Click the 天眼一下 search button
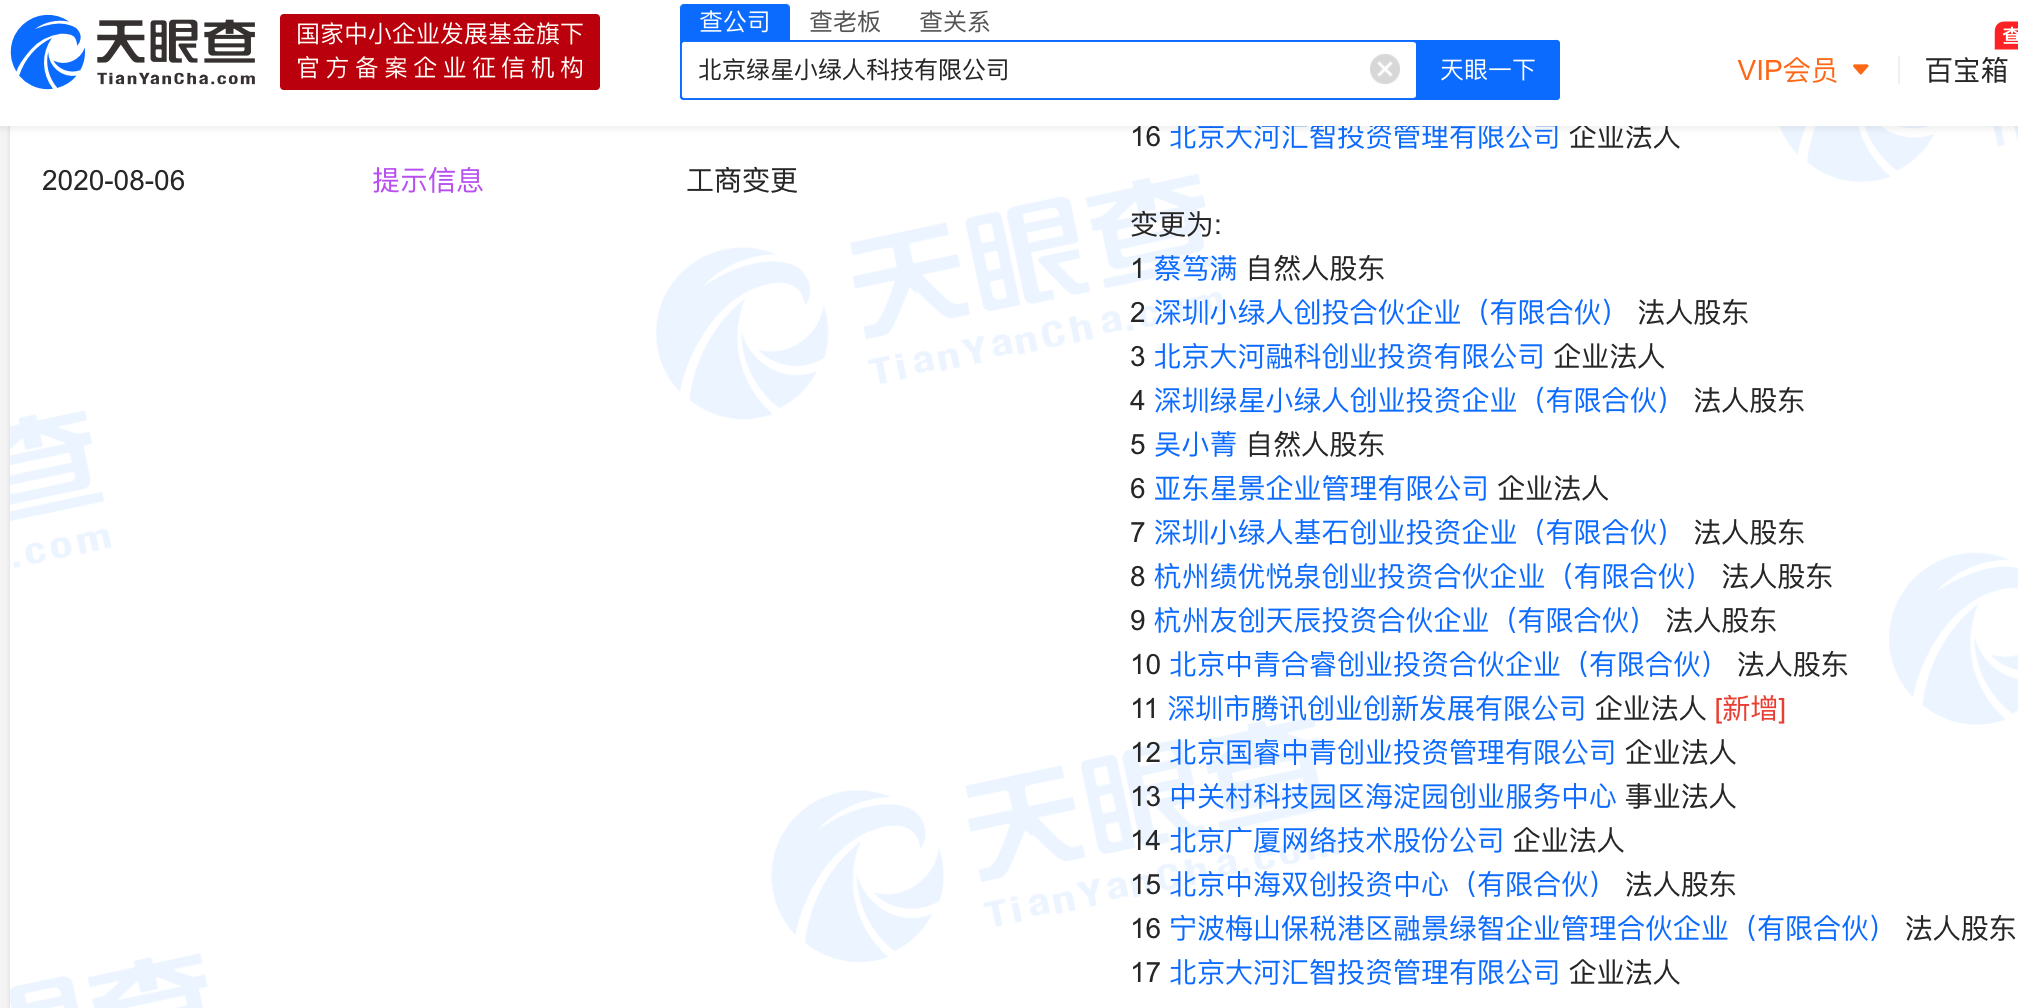The image size is (2018, 1008). point(1487,70)
